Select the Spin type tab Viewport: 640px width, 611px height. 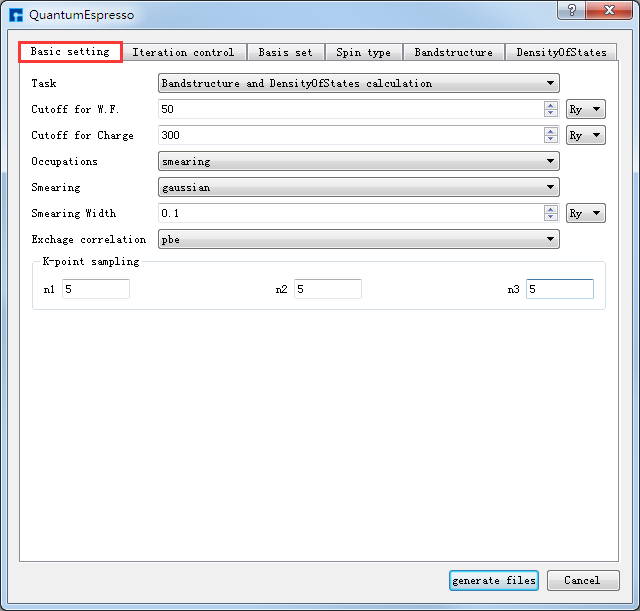click(x=363, y=52)
